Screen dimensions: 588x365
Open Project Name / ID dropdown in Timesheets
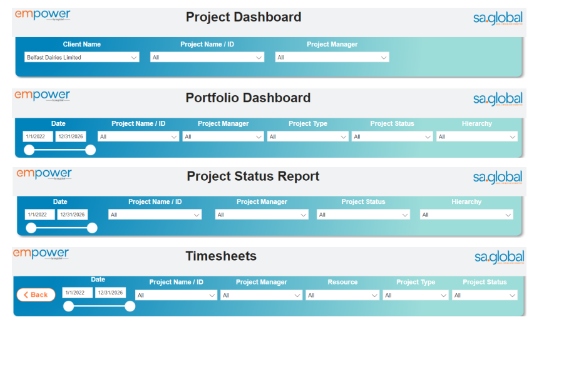click(x=176, y=296)
